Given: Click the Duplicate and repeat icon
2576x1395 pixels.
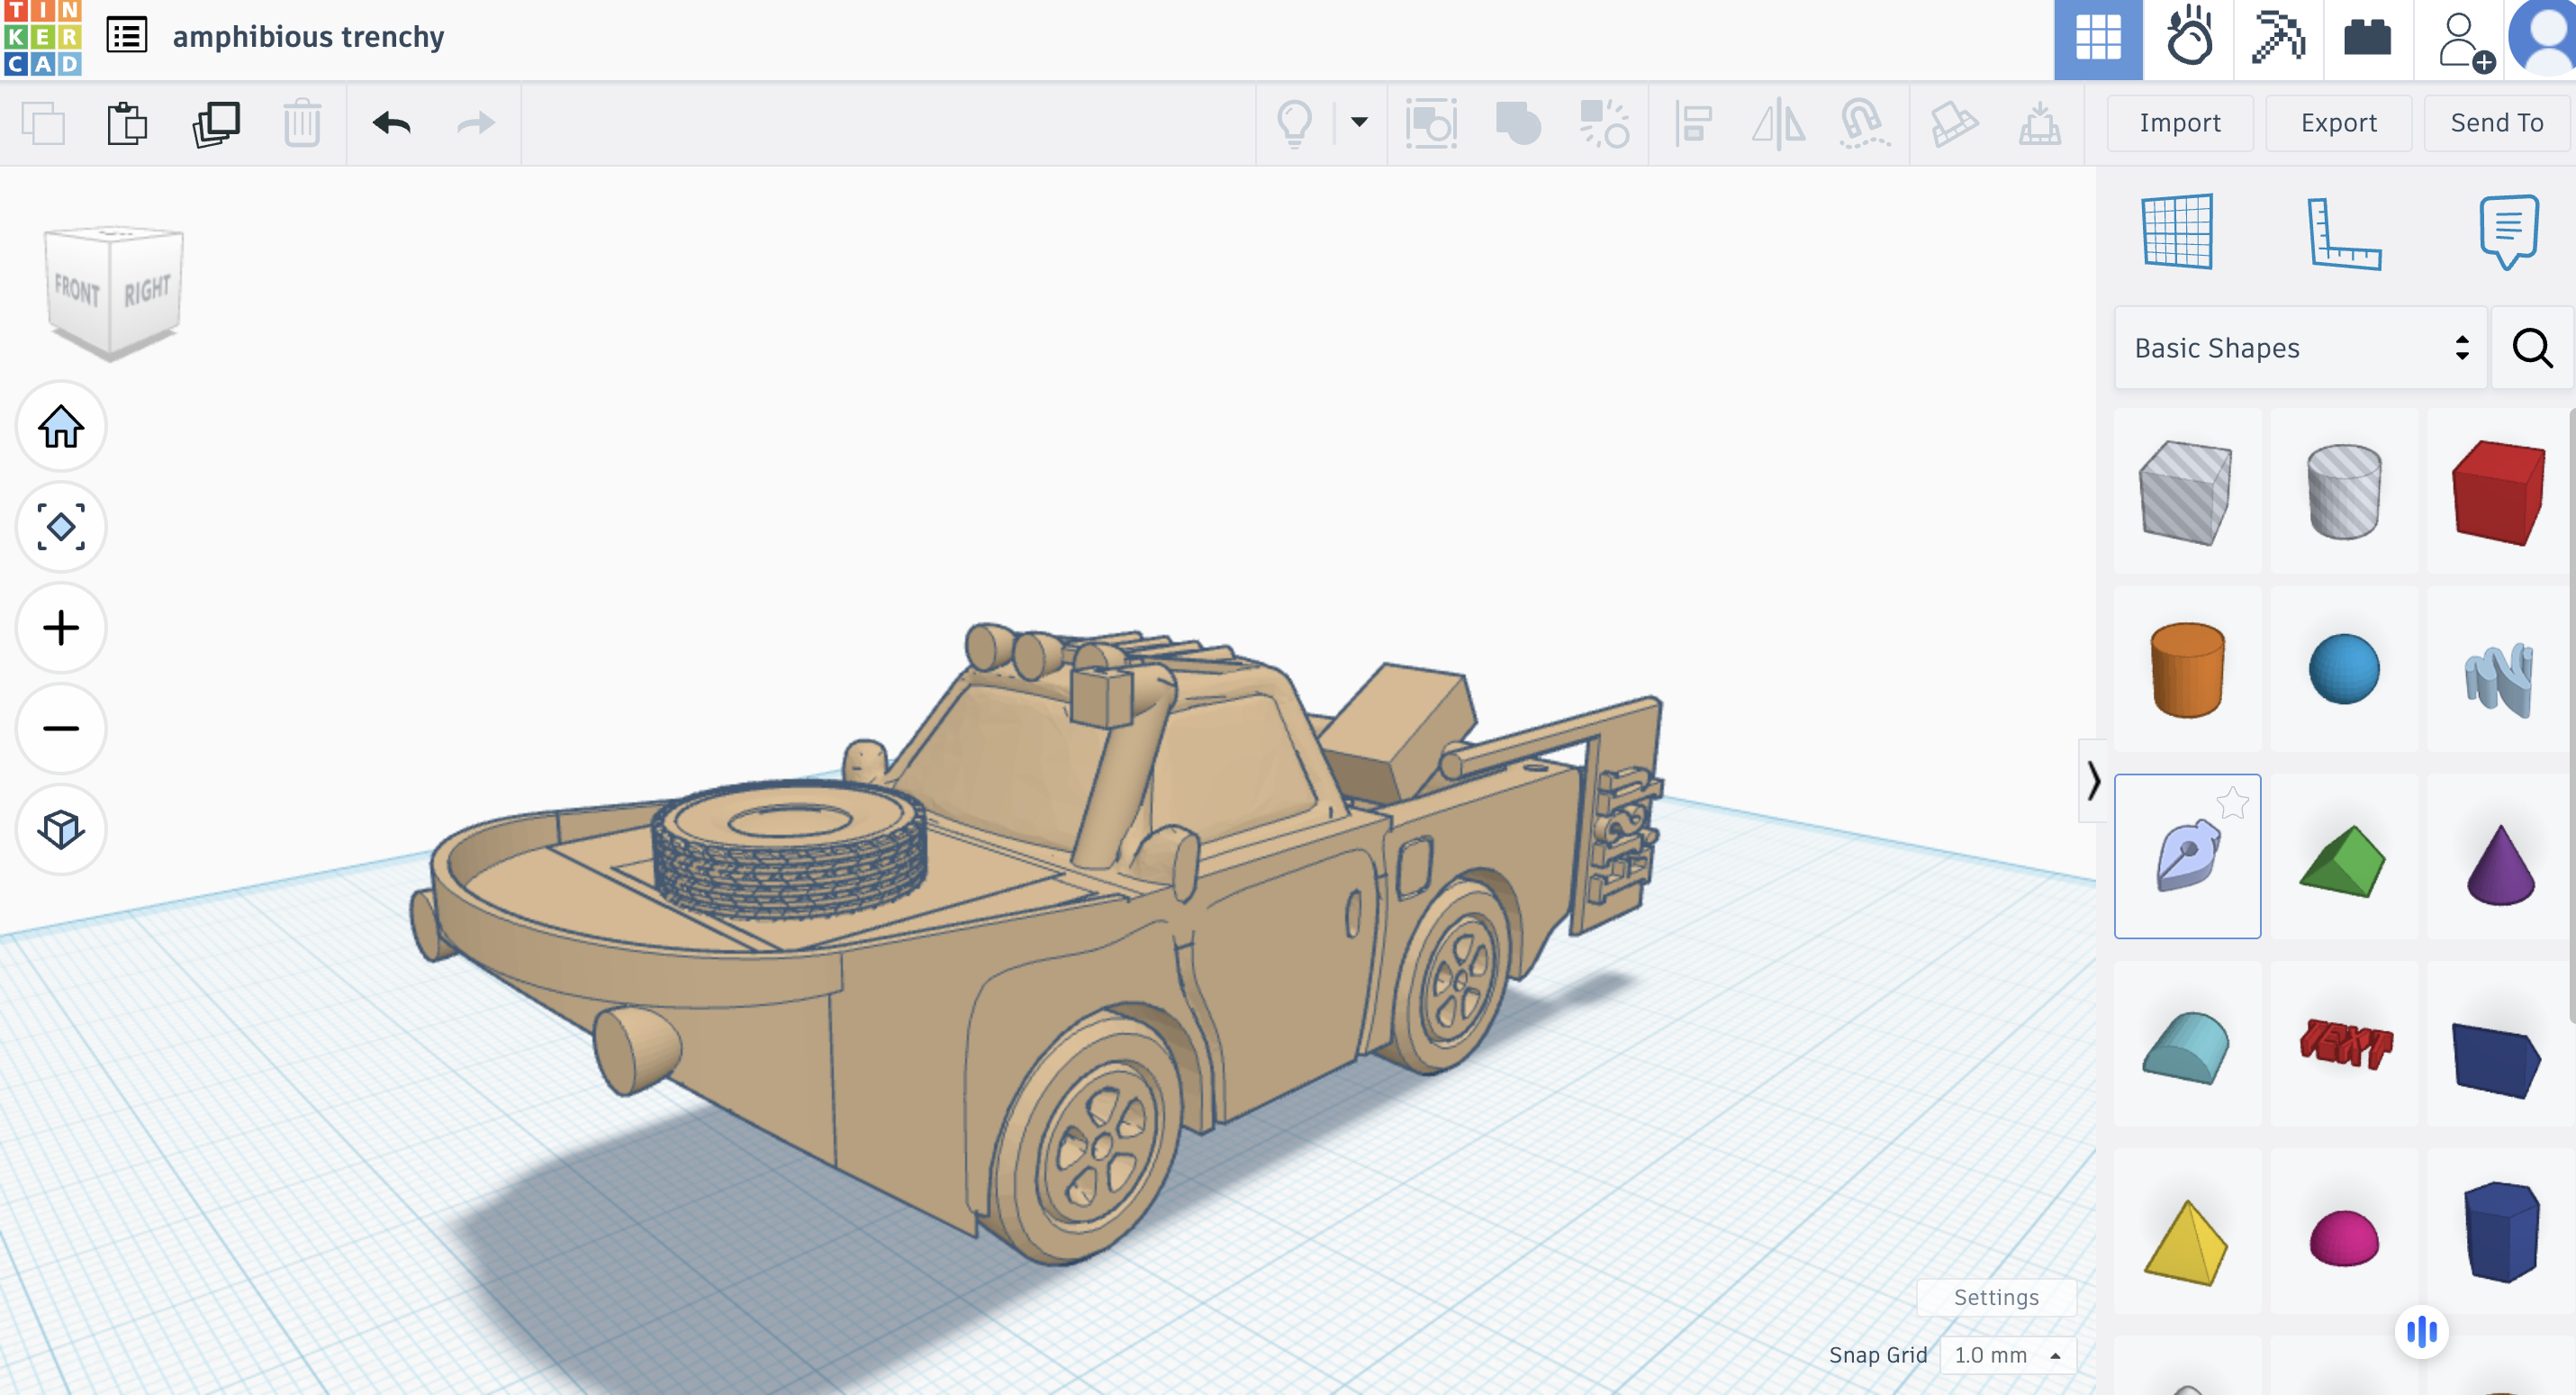Looking at the screenshot, I should tap(216, 124).
